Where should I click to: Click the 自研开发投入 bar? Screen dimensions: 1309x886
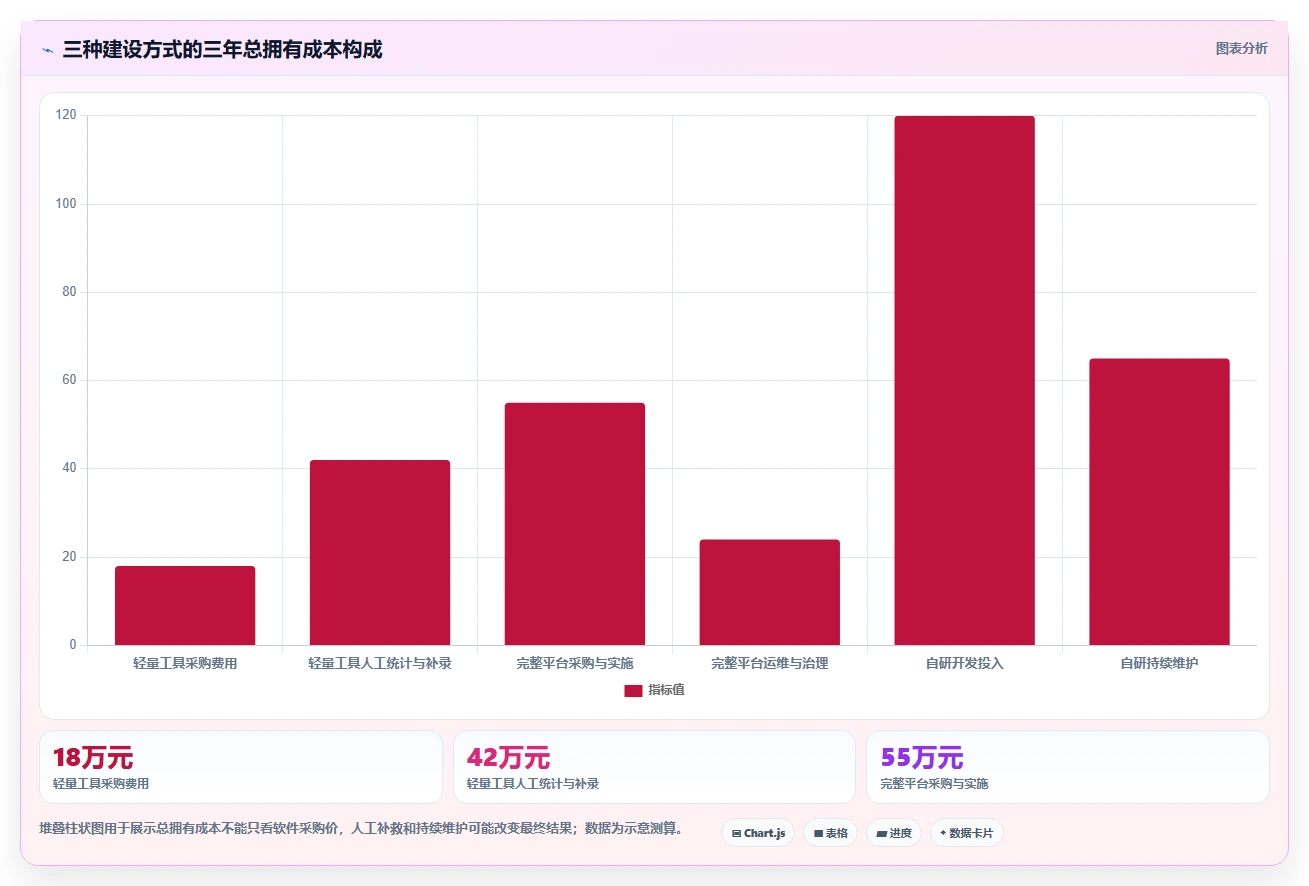click(965, 380)
